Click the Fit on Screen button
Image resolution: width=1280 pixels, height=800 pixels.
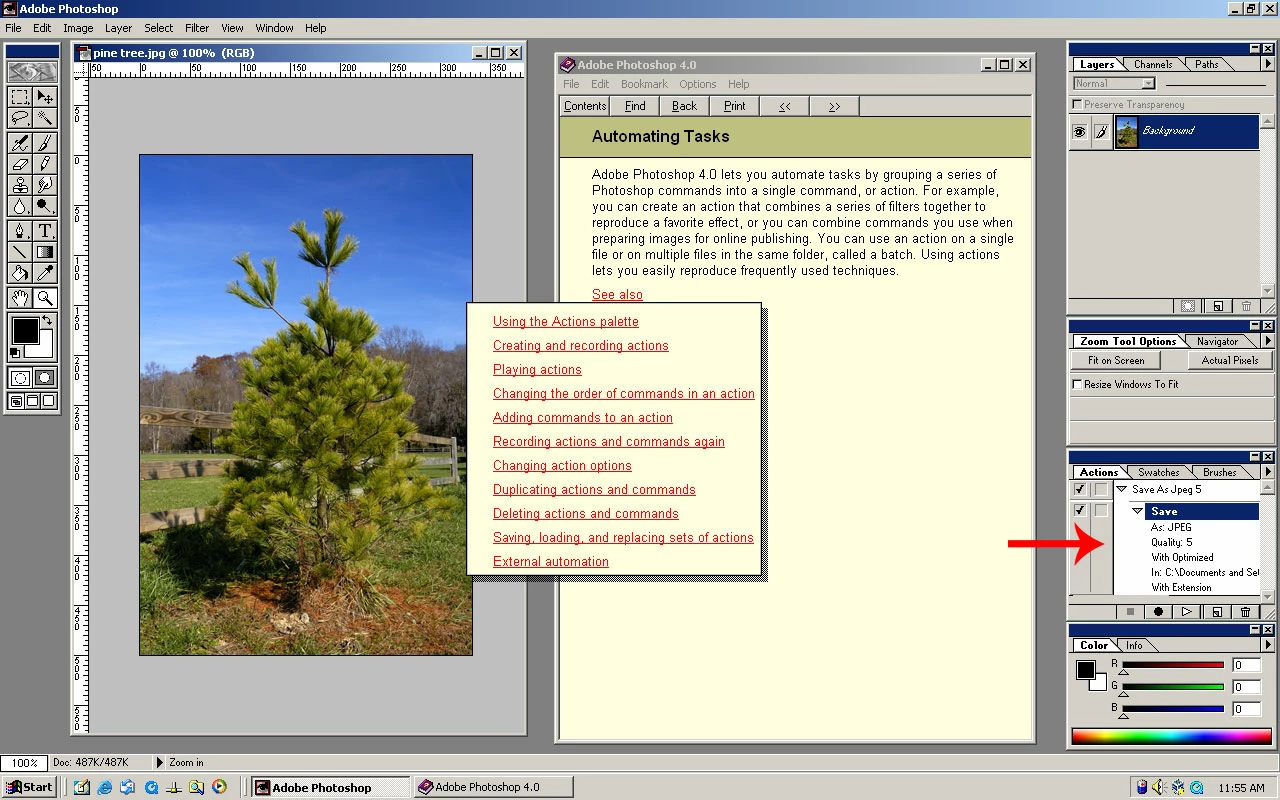1116,360
